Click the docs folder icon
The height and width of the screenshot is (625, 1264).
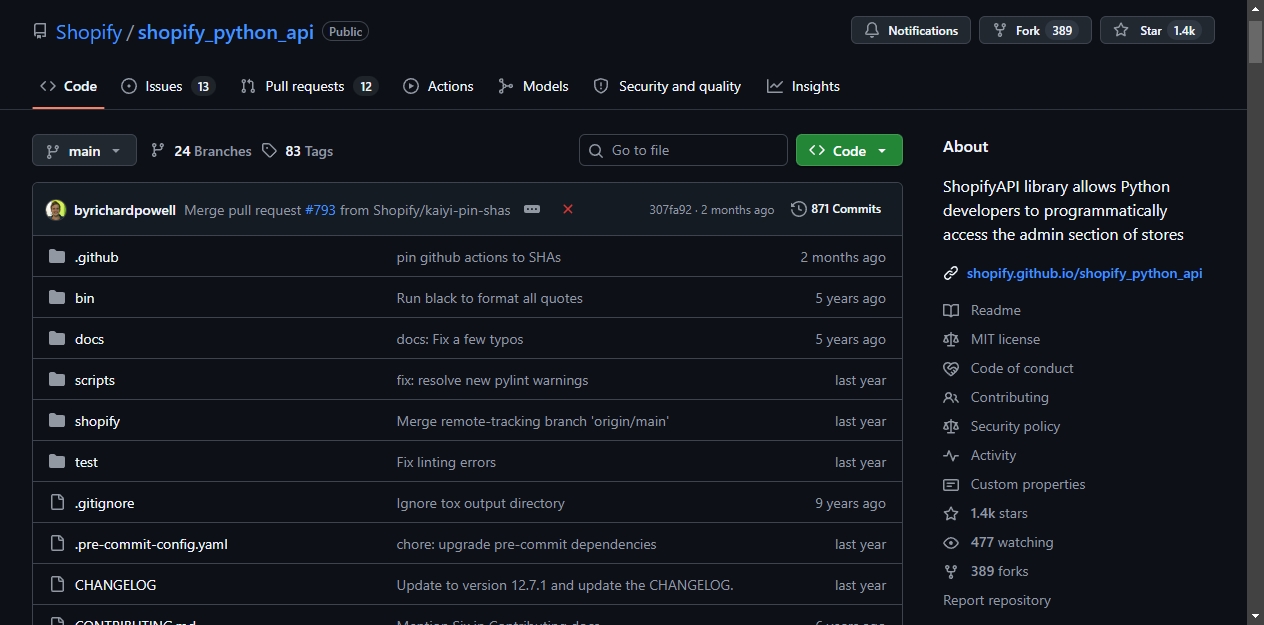click(57, 339)
